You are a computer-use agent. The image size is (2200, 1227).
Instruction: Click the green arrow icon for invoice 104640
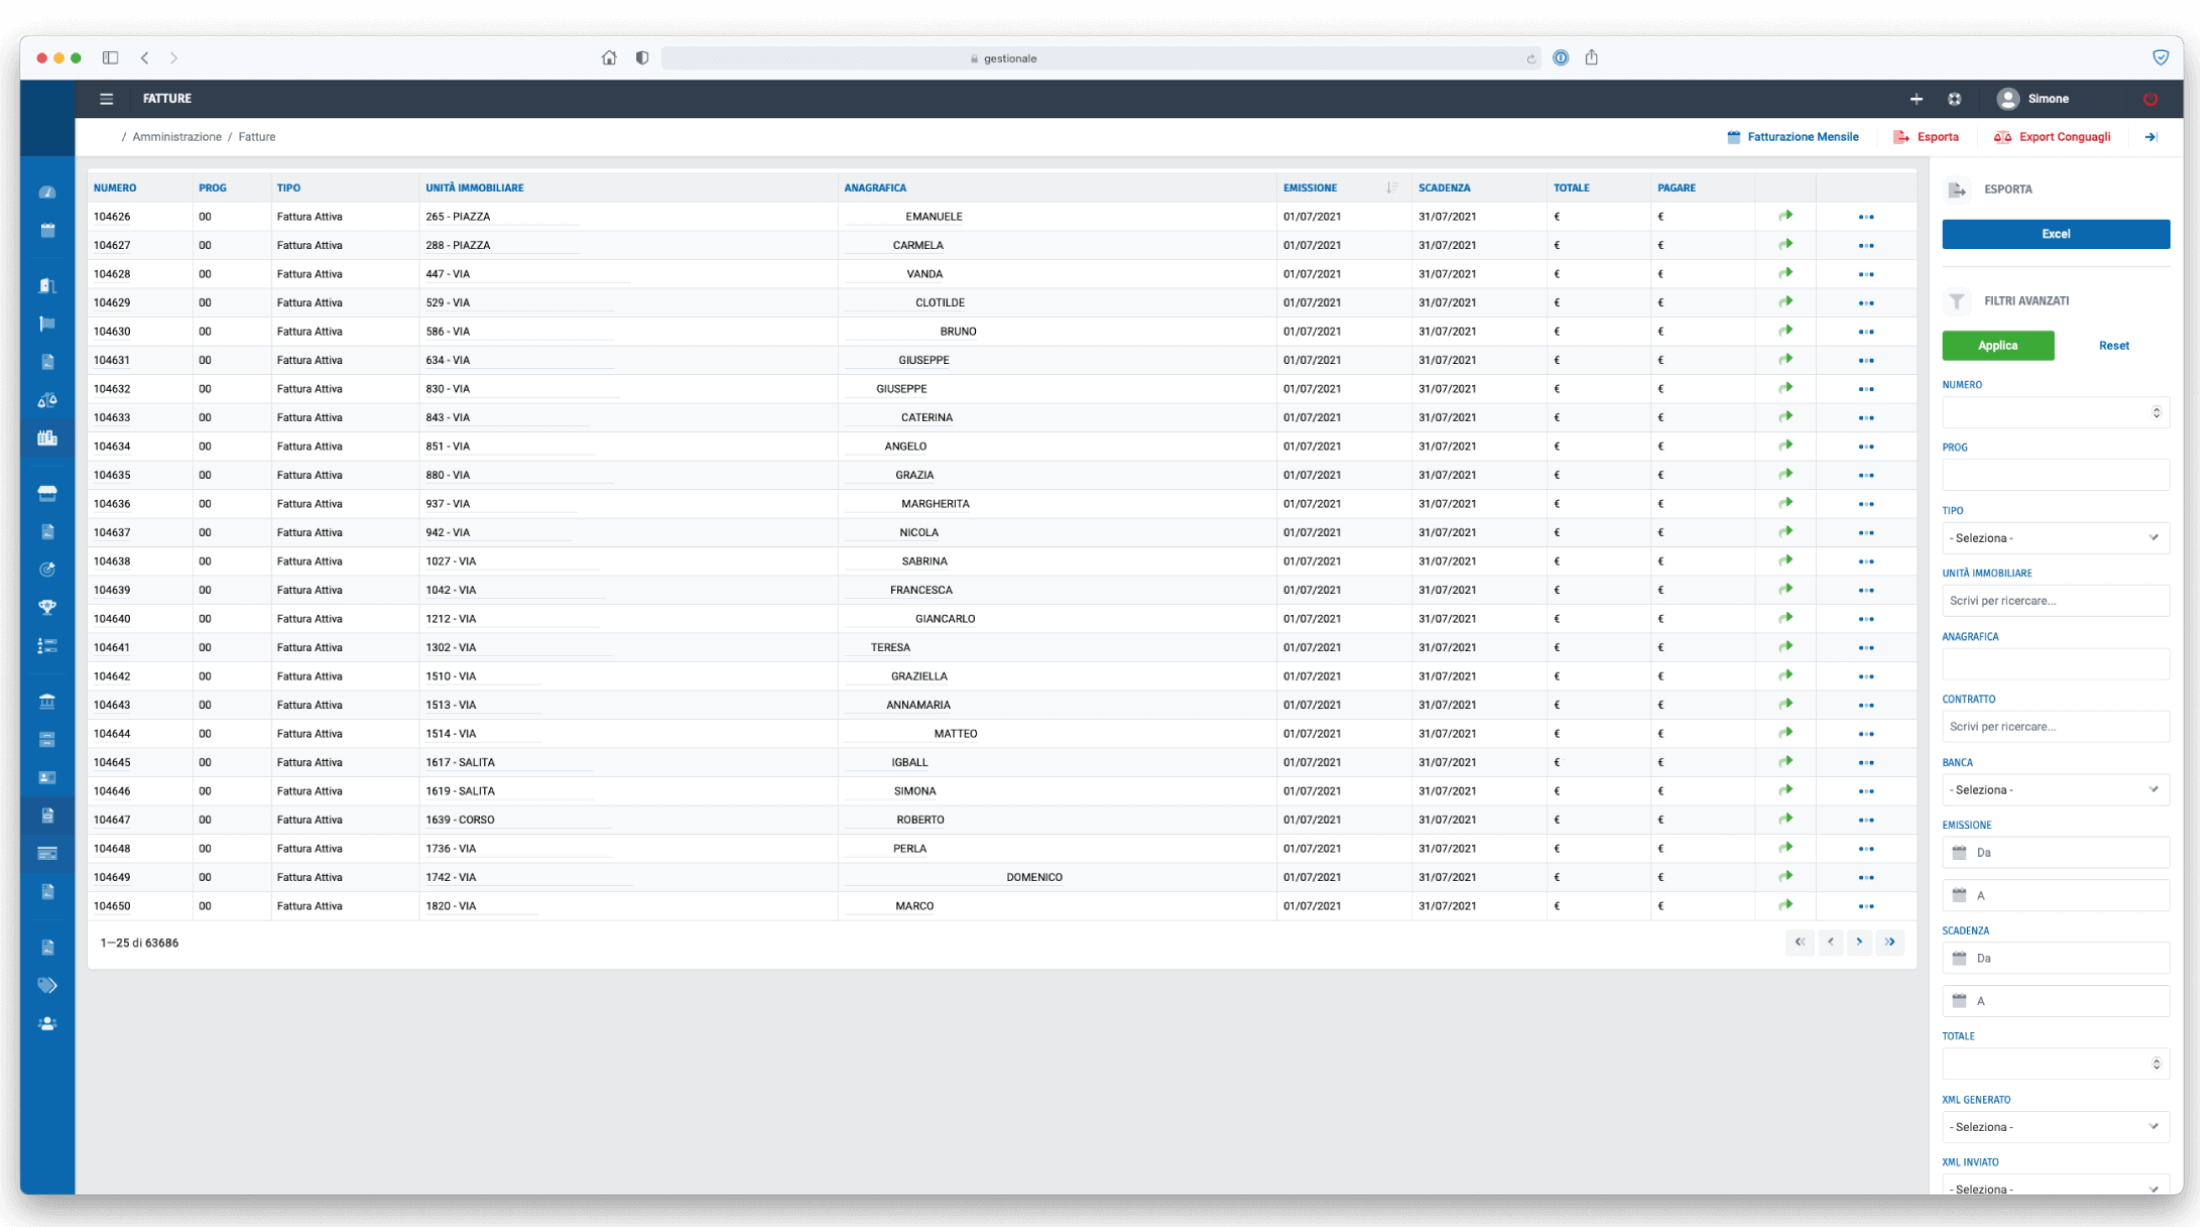pyautogui.click(x=1786, y=618)
